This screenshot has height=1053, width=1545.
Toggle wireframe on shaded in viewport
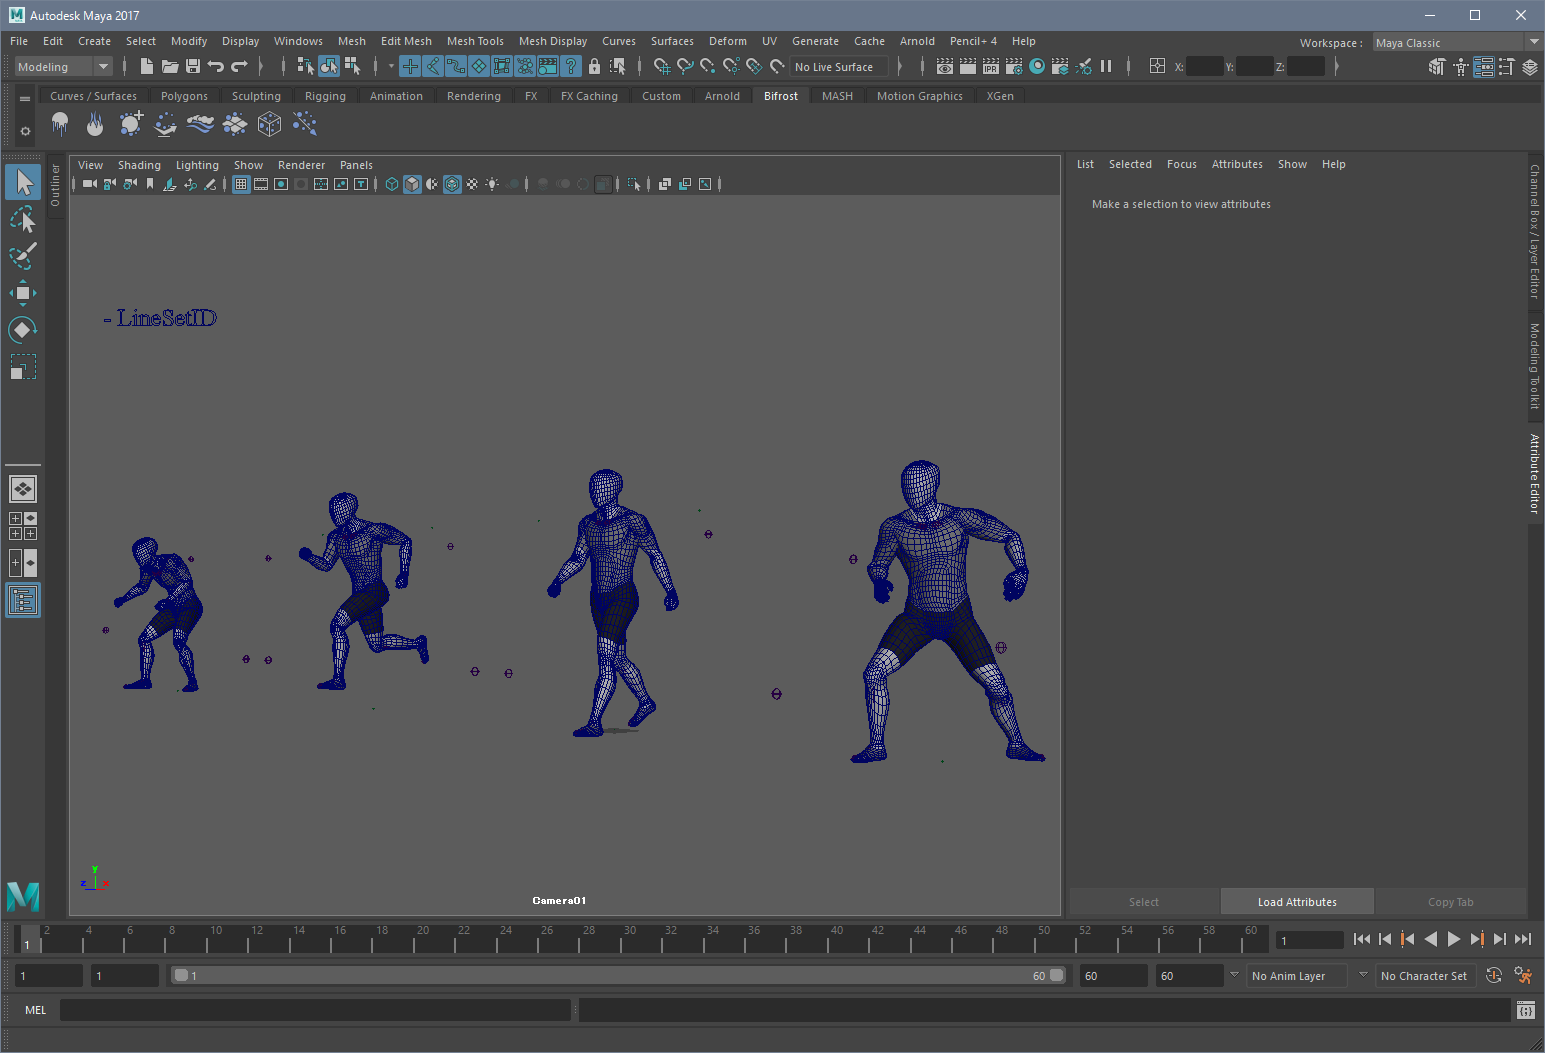452,184
